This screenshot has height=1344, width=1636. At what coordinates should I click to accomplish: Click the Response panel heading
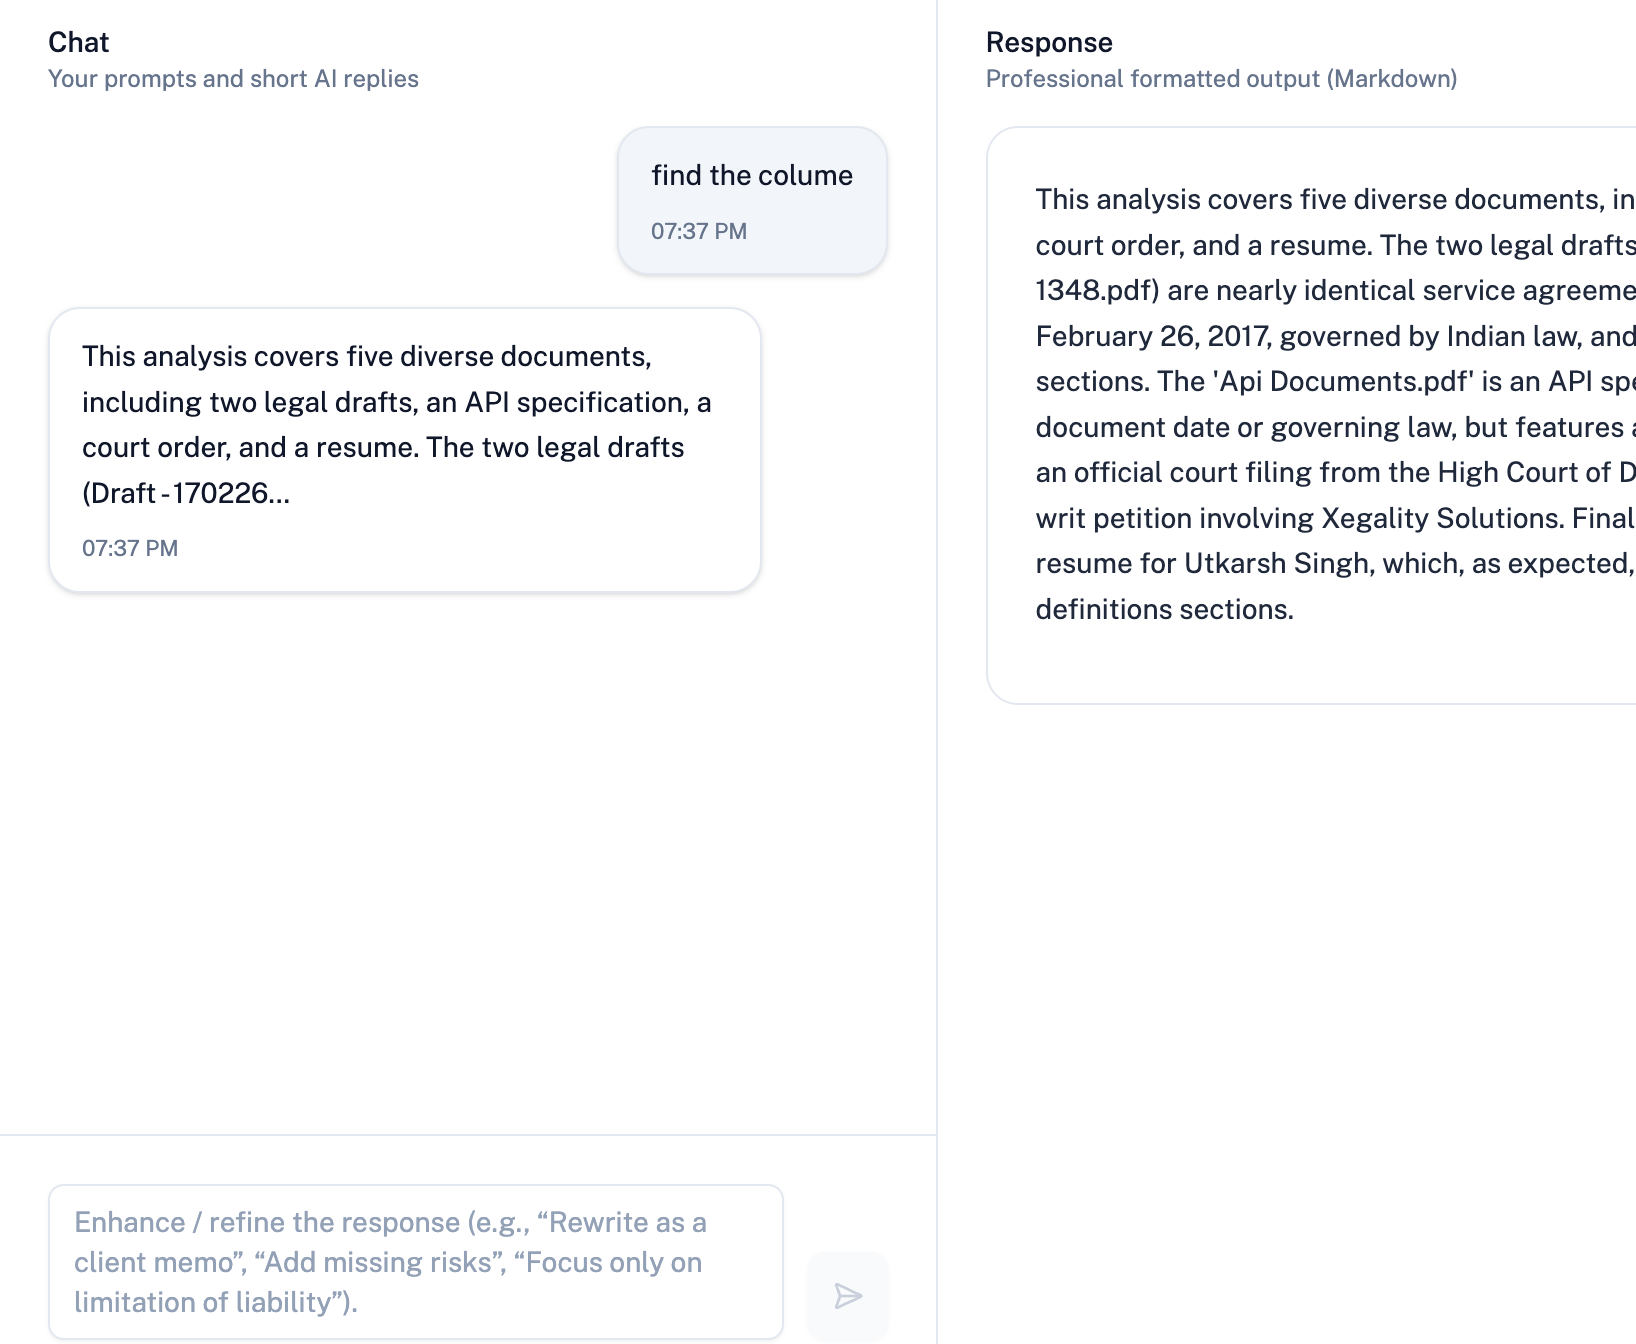point(1048,42)
